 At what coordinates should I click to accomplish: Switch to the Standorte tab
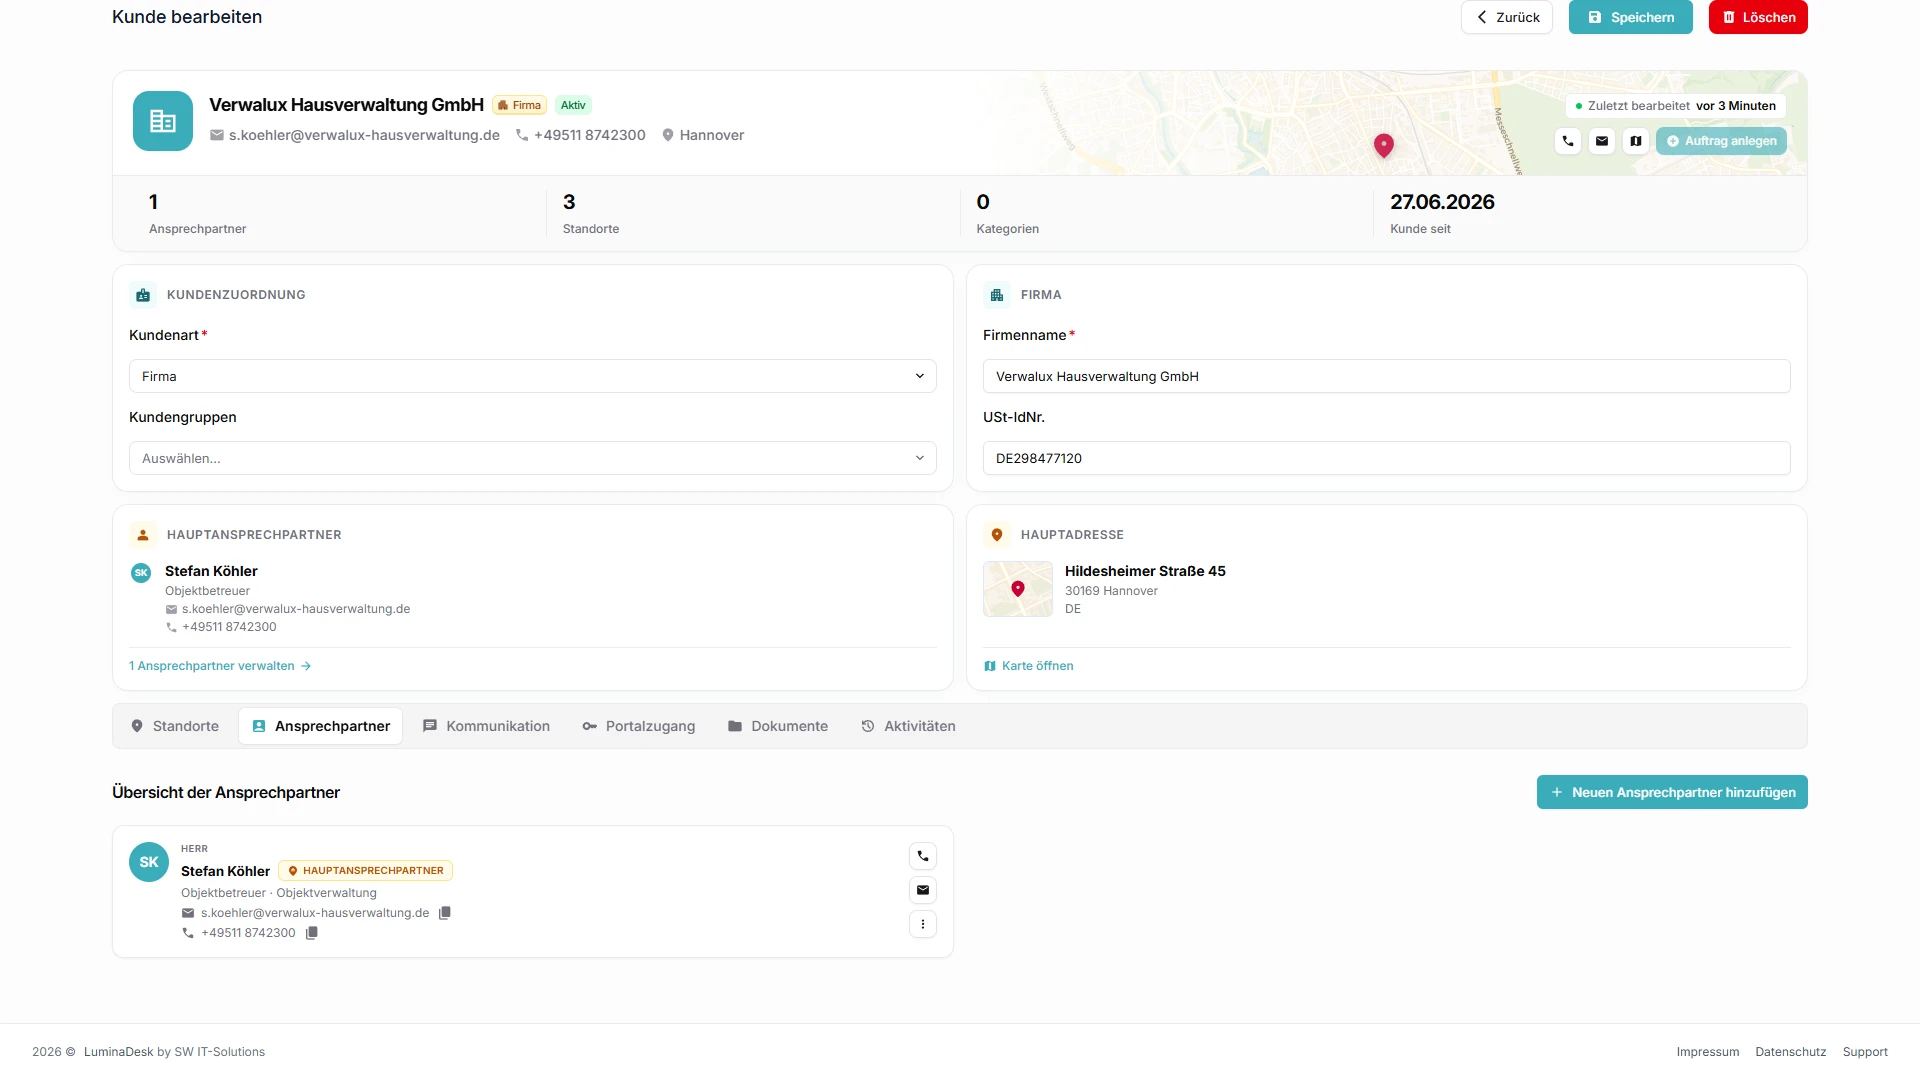click(175, 726)
